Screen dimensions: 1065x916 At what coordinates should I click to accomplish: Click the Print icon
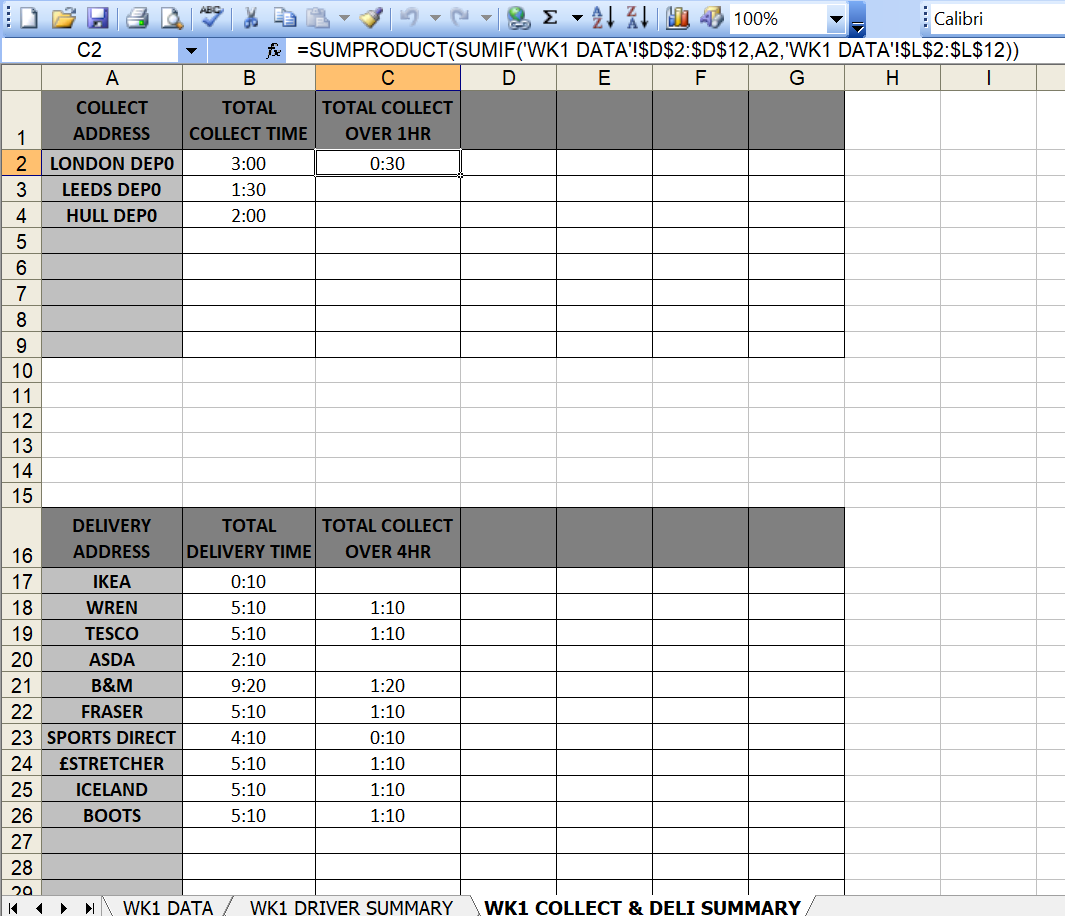136,18
